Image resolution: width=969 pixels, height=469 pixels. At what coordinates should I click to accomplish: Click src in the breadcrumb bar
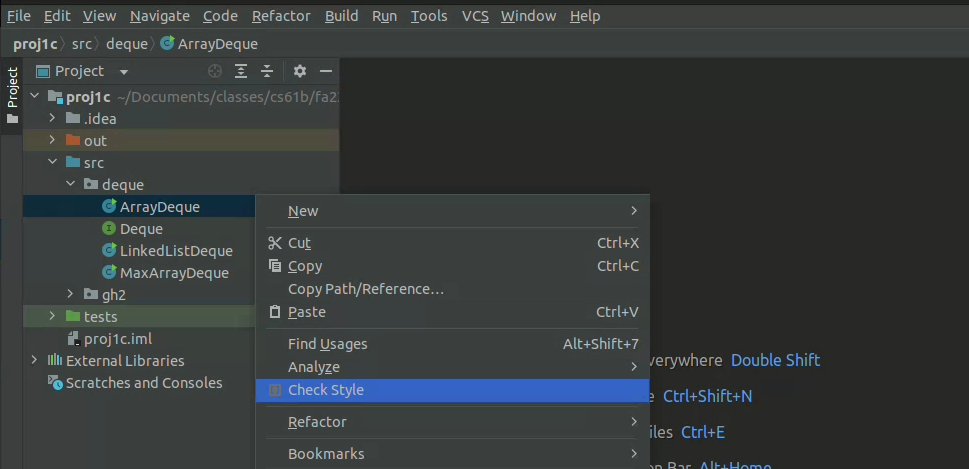coord(82,44)
